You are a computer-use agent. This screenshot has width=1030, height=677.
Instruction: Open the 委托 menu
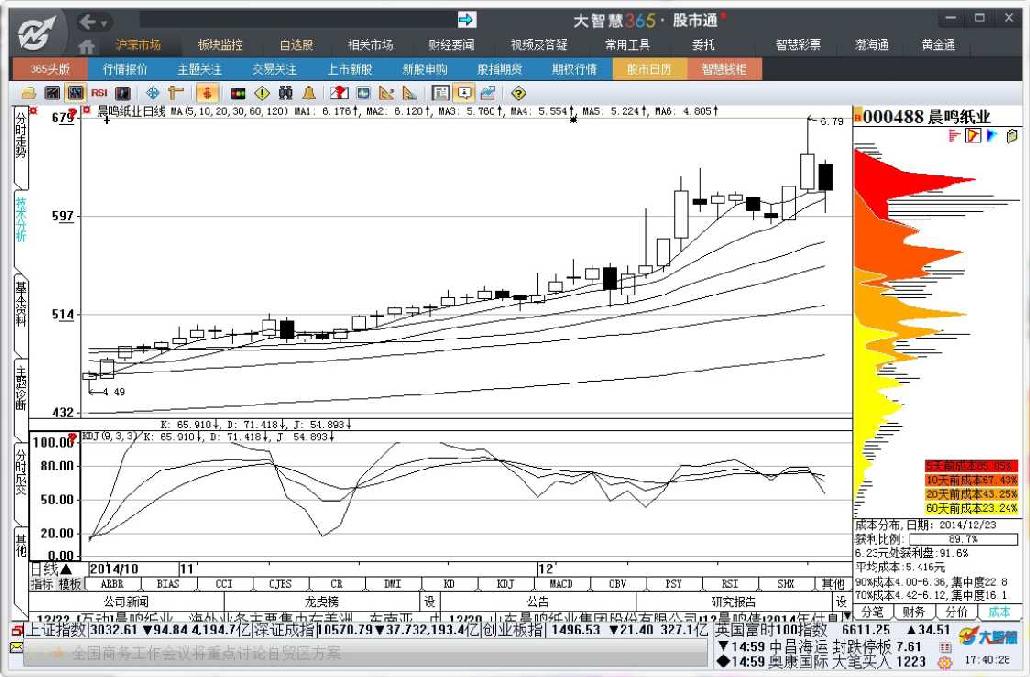pos(704,45)
